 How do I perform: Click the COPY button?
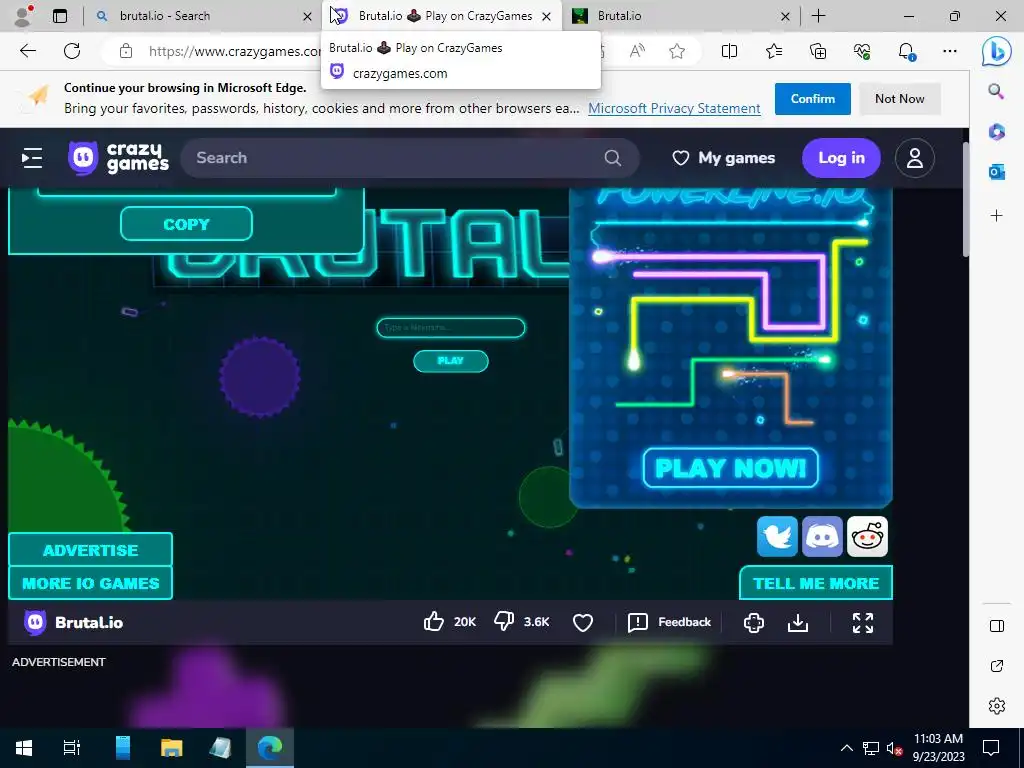click(x=186, y=224)
